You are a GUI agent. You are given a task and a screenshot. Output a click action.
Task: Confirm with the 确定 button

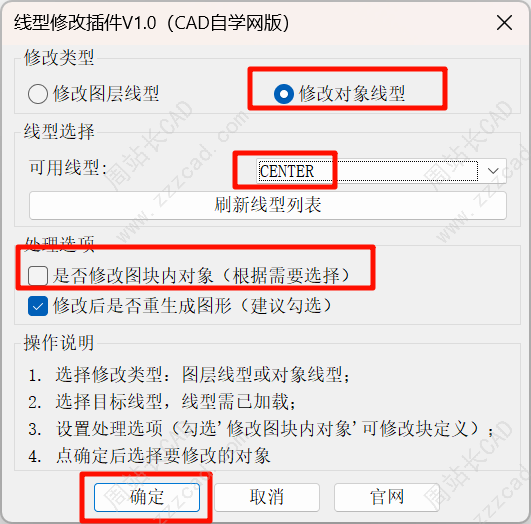[x=147, y=497]
